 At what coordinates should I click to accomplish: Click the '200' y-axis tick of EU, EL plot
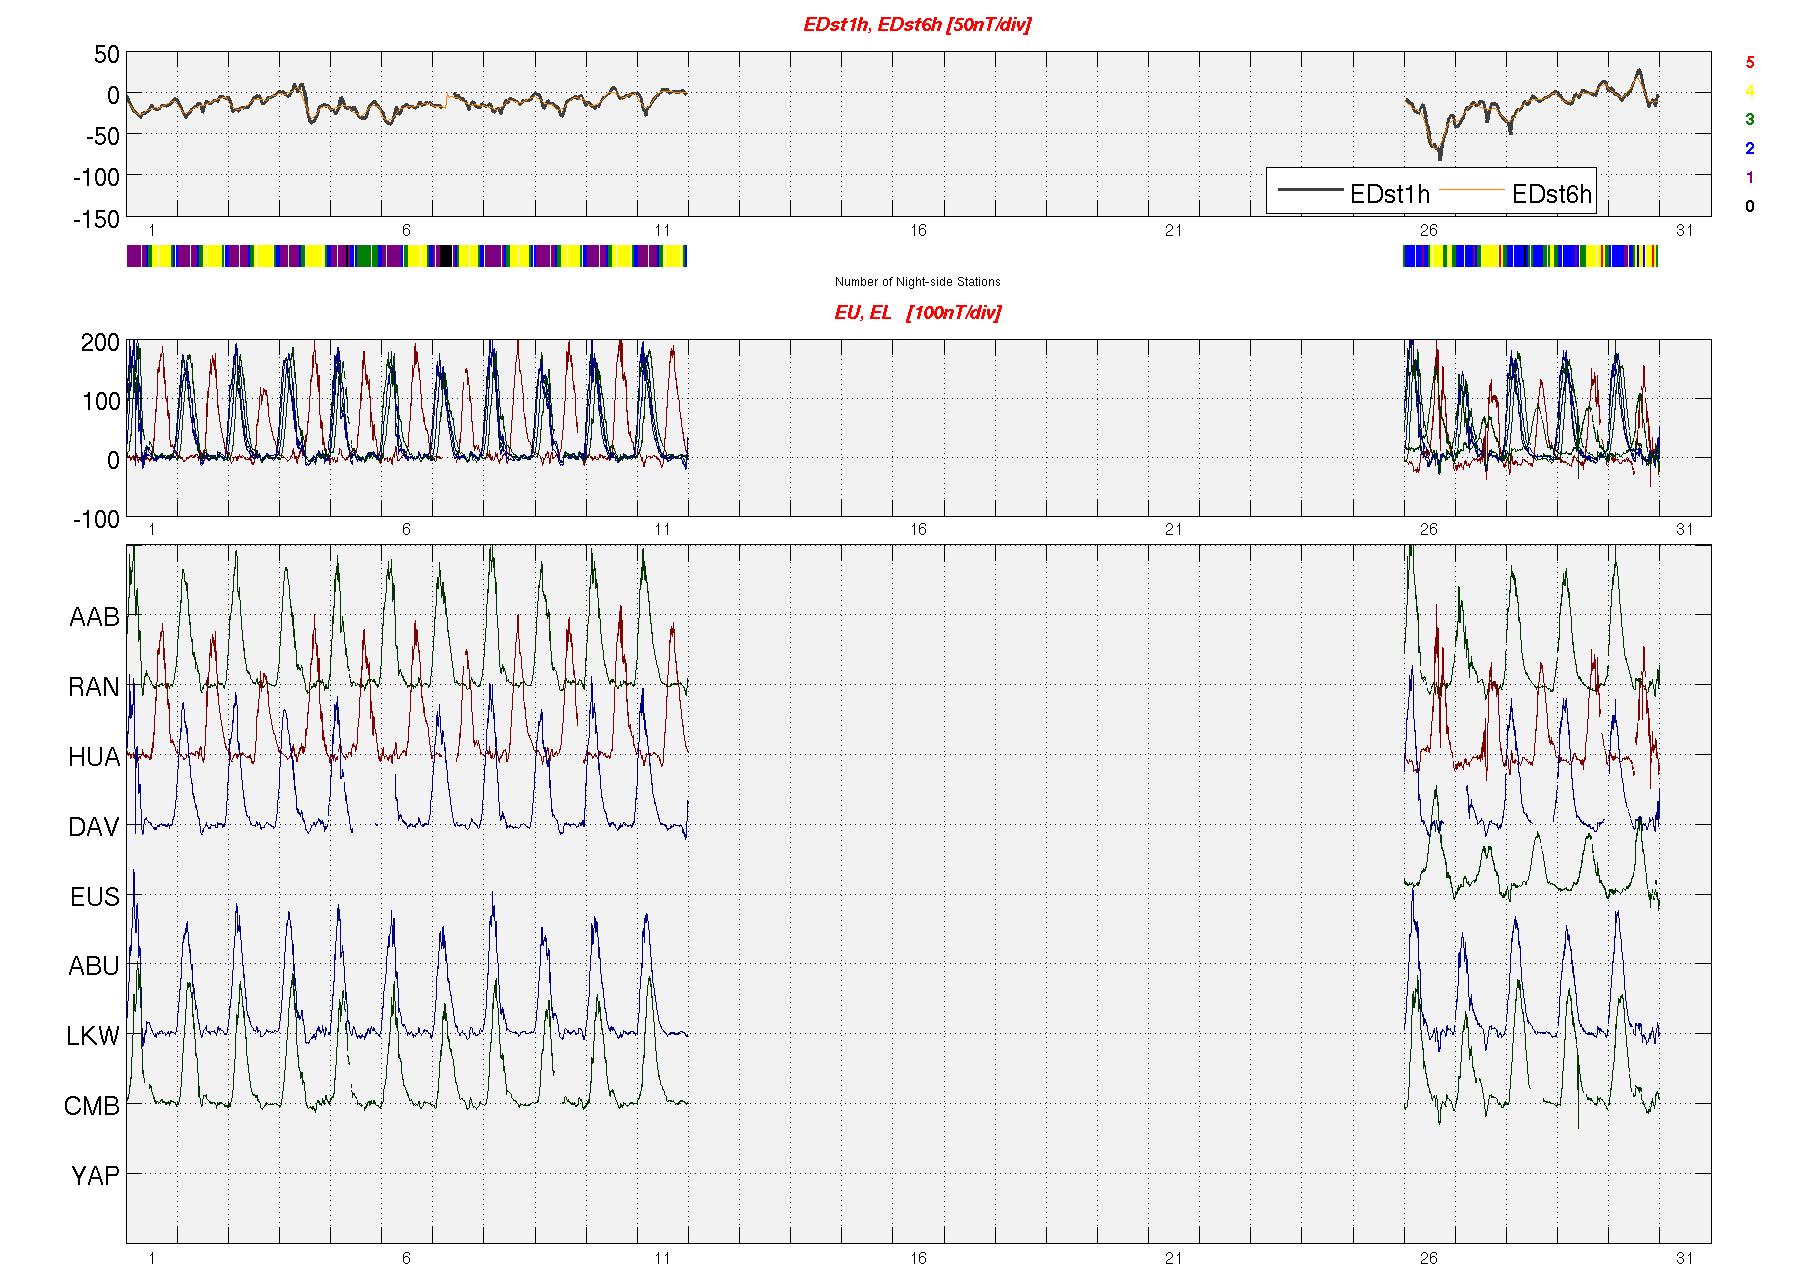[100, 343]
